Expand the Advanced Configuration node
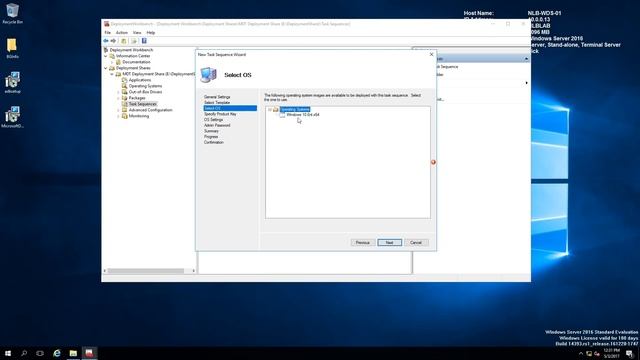Screen dimensions: 640x360 pyautogui.click(x=119, y=110)
